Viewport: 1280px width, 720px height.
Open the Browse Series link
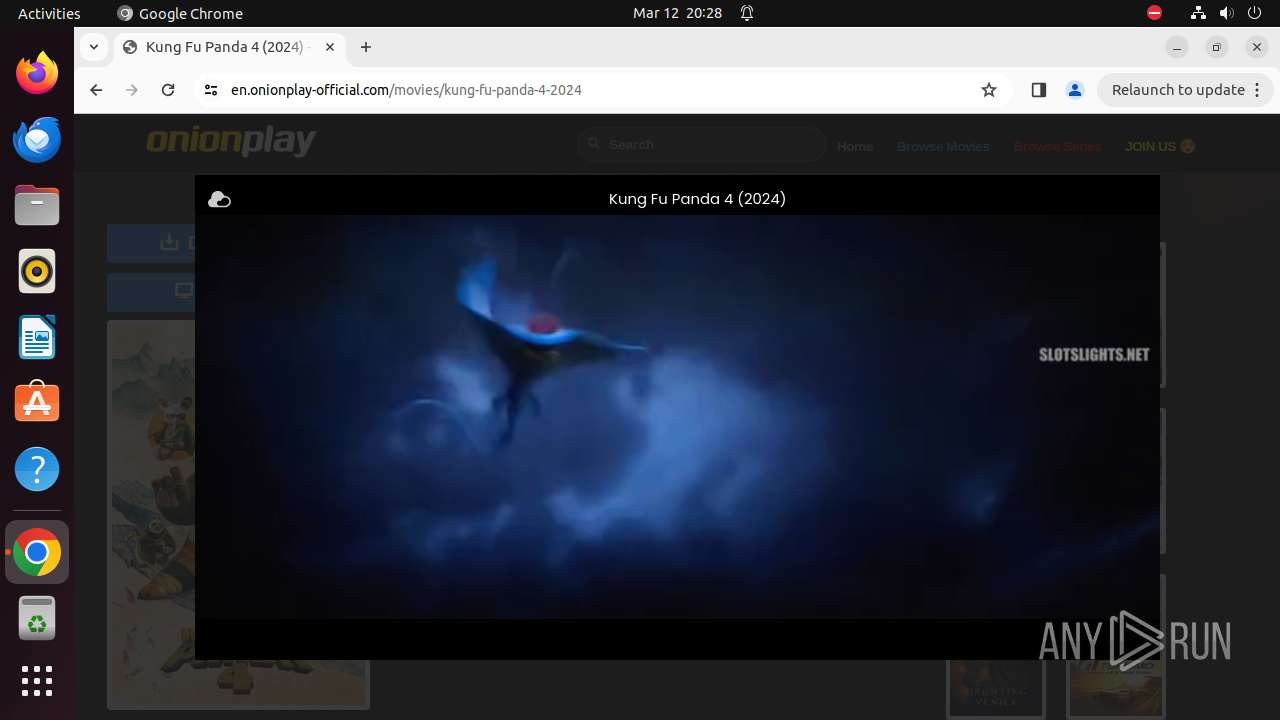tap(1057, 146)
